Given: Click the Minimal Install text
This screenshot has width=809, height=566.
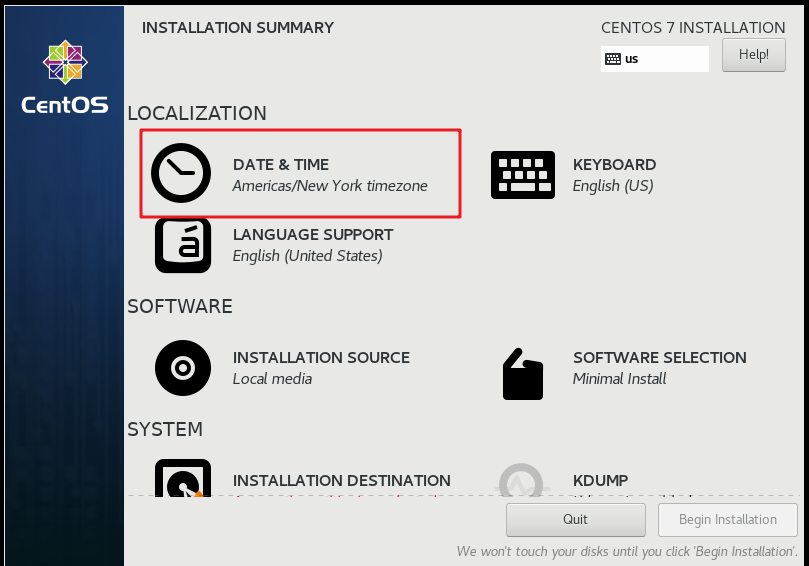Looking at the screenshot, I should click(620, 379).
